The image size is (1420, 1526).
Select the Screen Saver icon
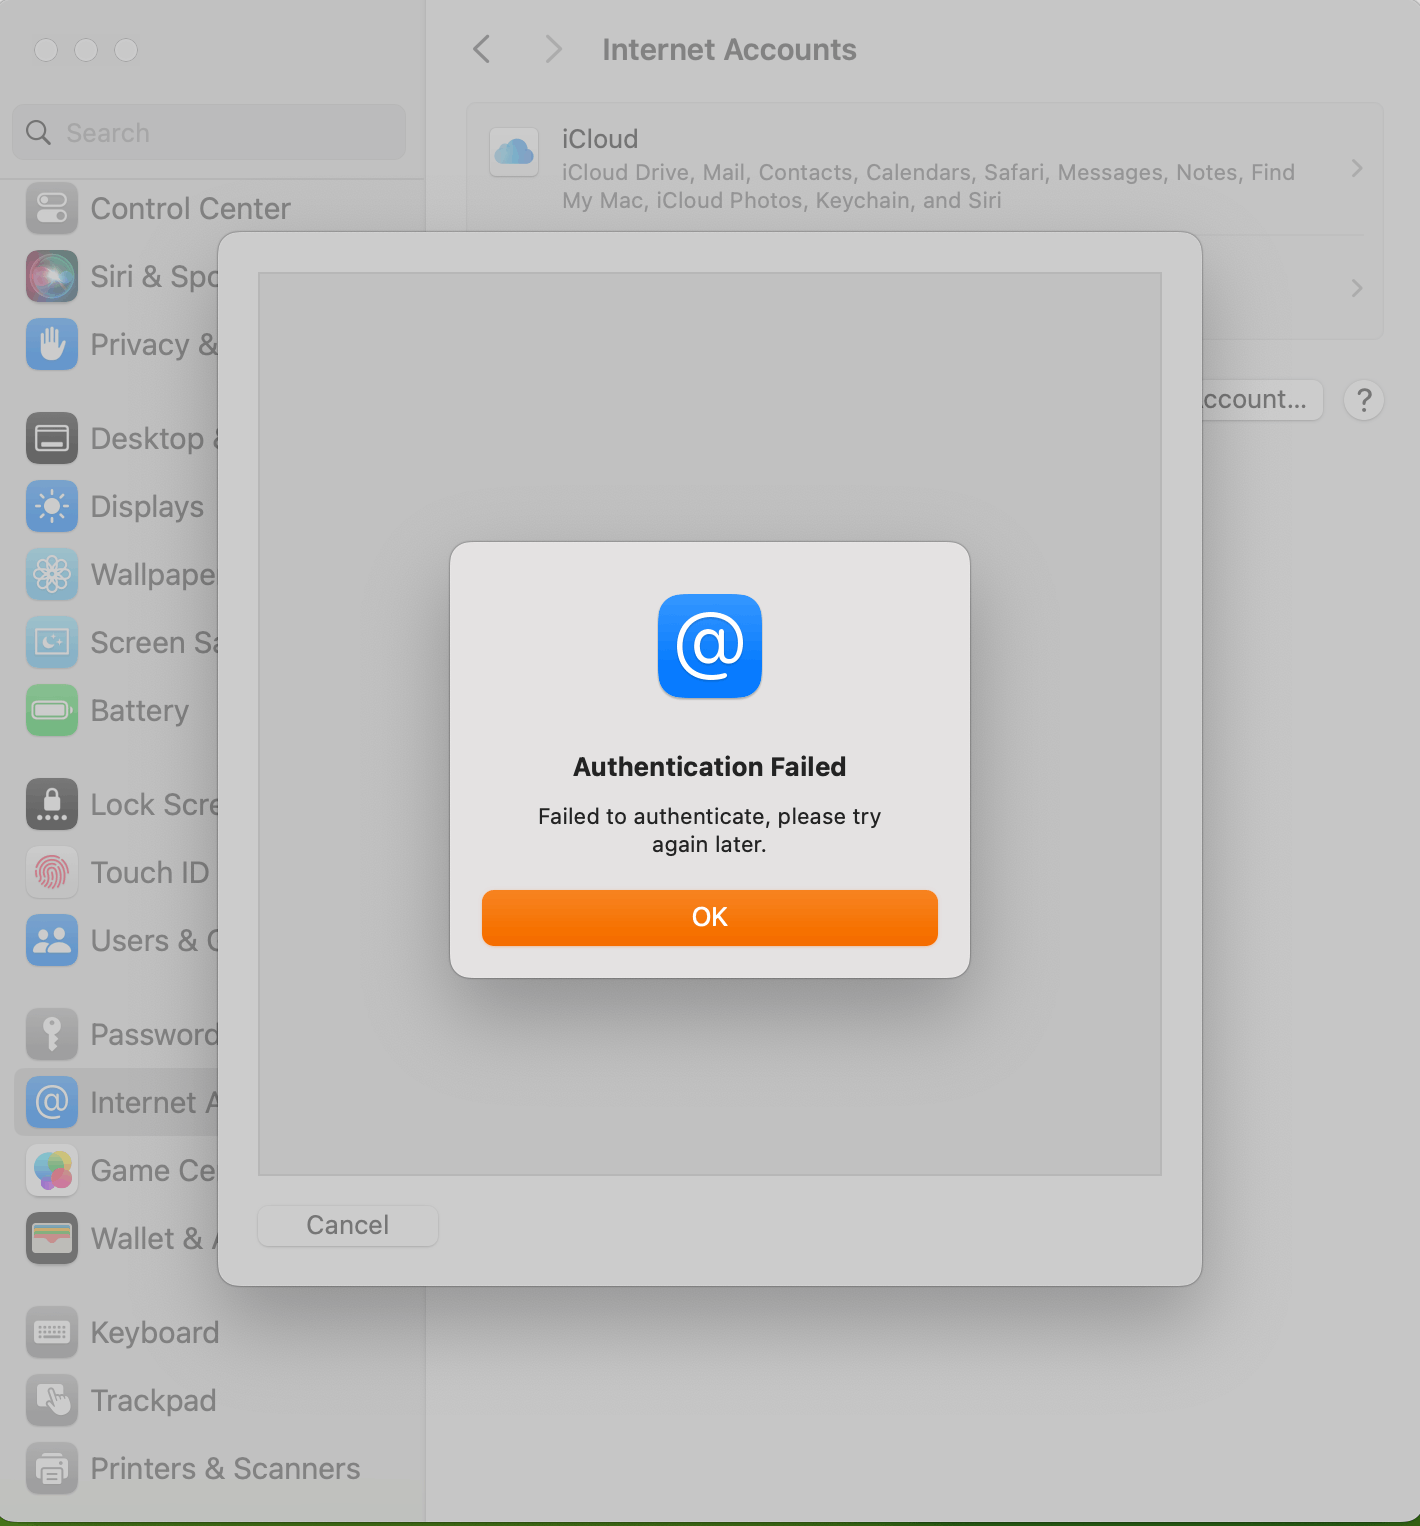(52, 642)
